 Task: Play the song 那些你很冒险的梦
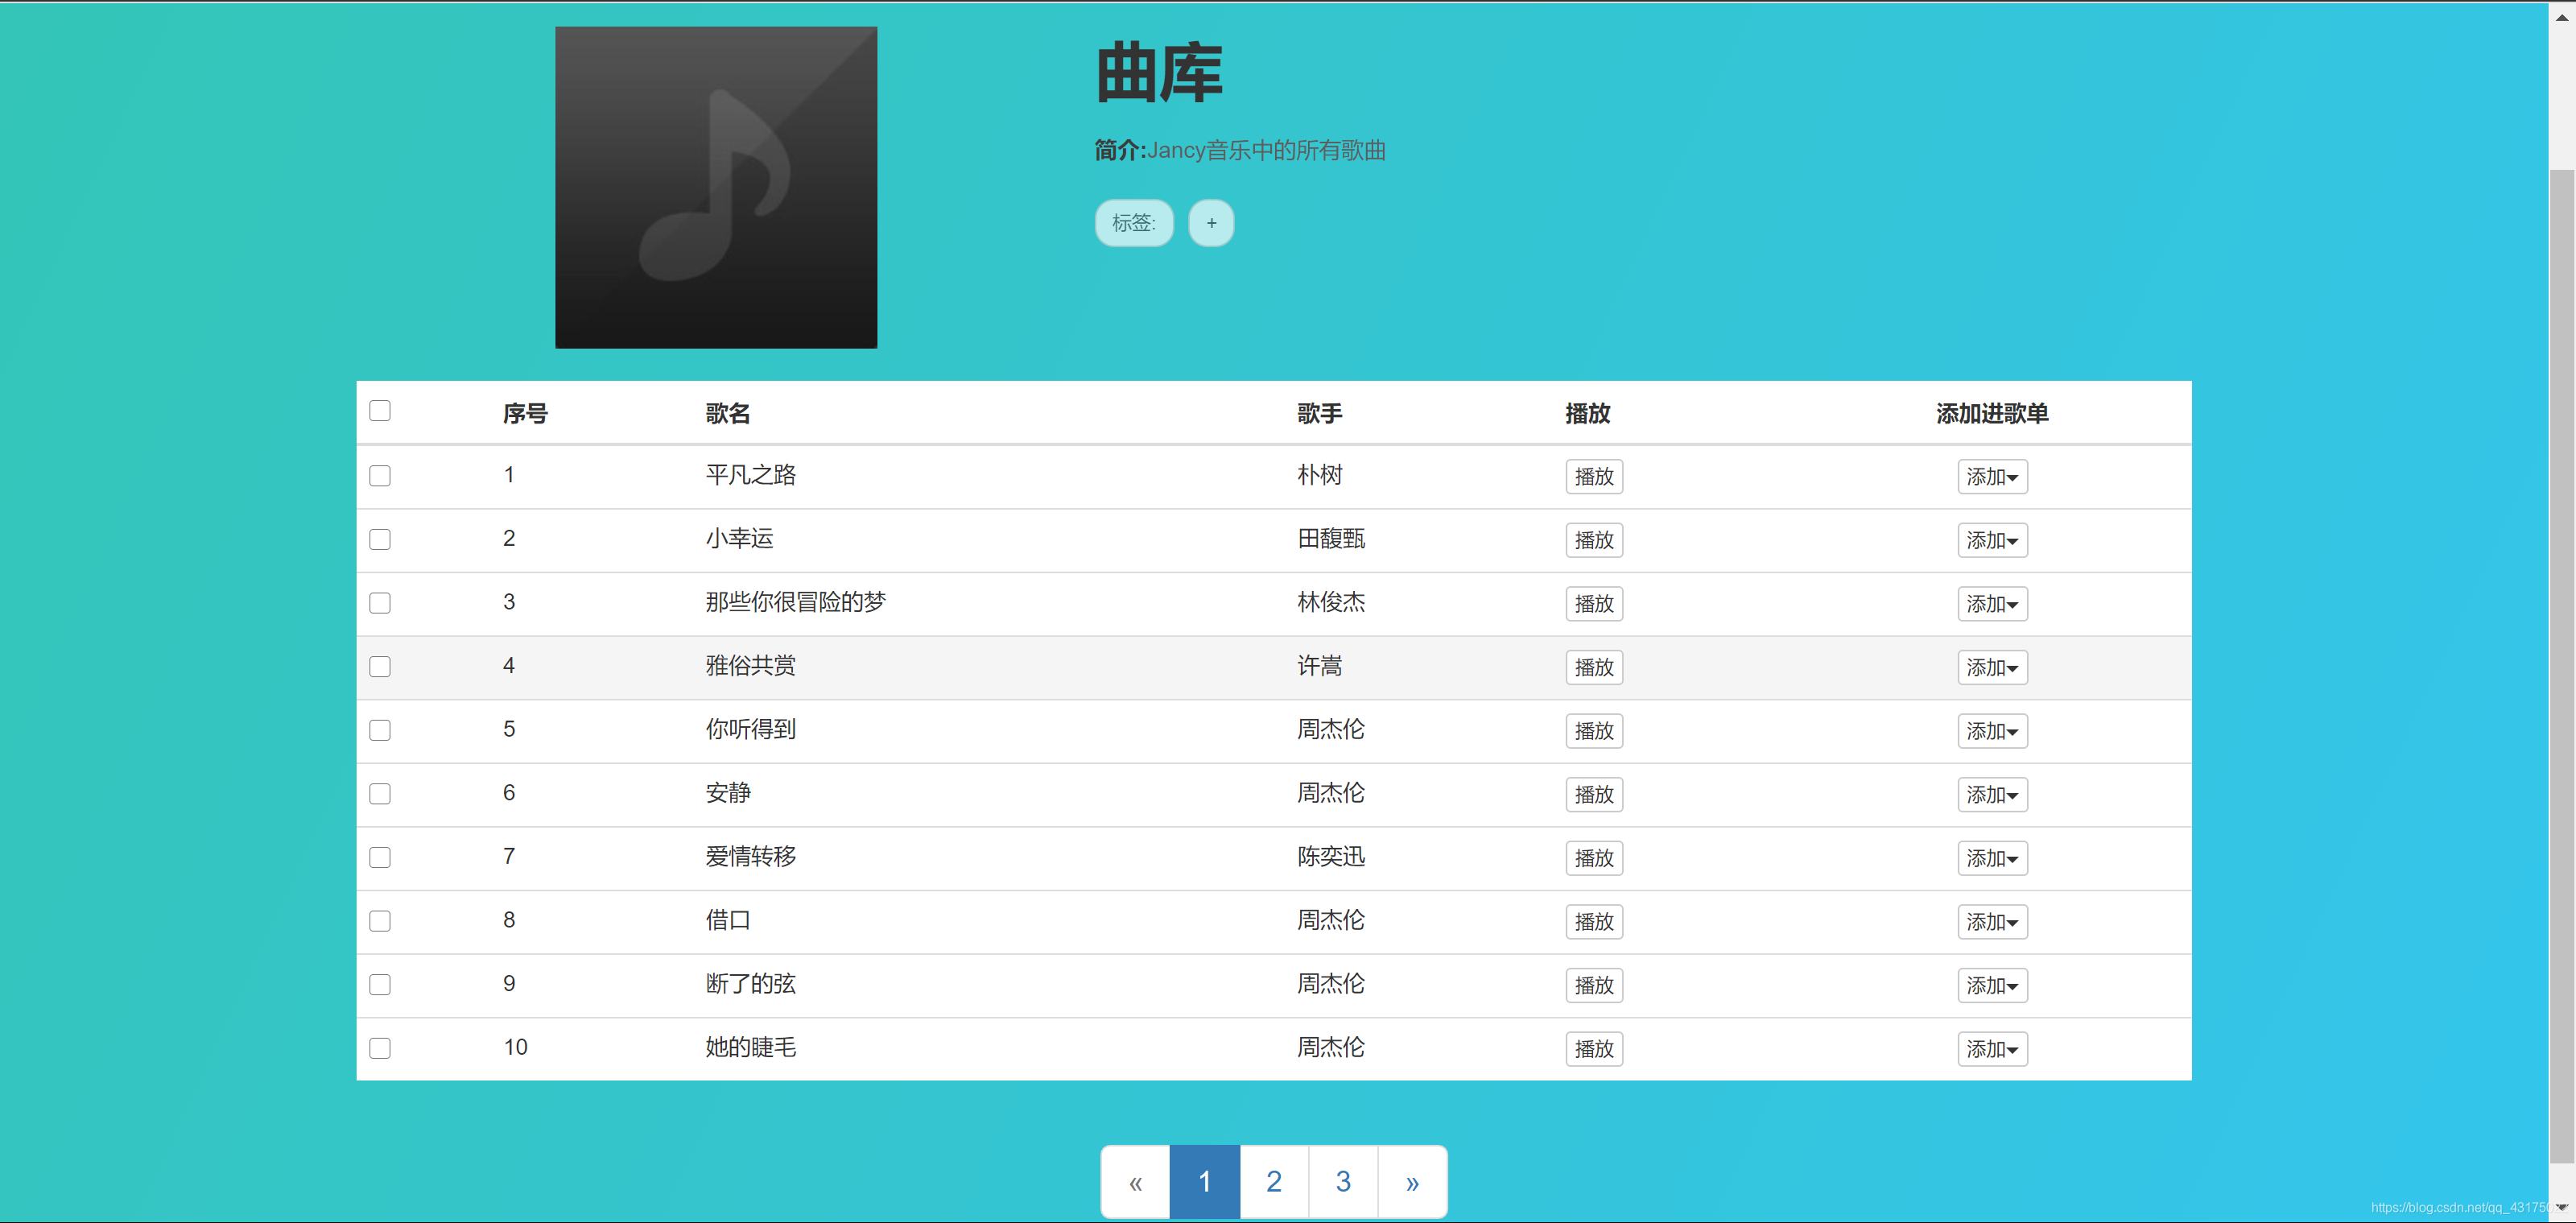[1594, 604]
